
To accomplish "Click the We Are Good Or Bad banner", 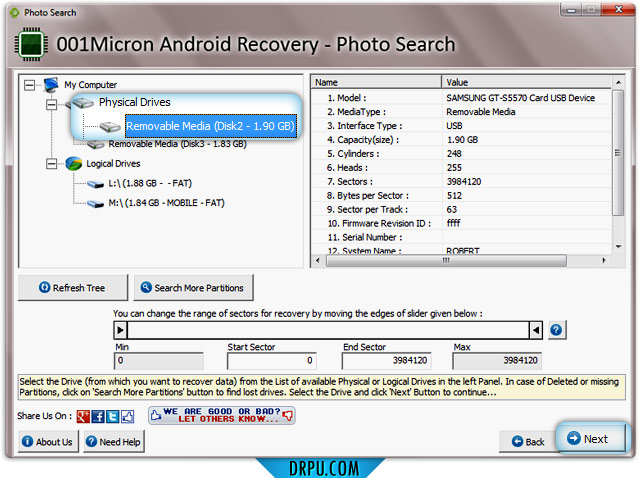I will (x=222, y=415).
